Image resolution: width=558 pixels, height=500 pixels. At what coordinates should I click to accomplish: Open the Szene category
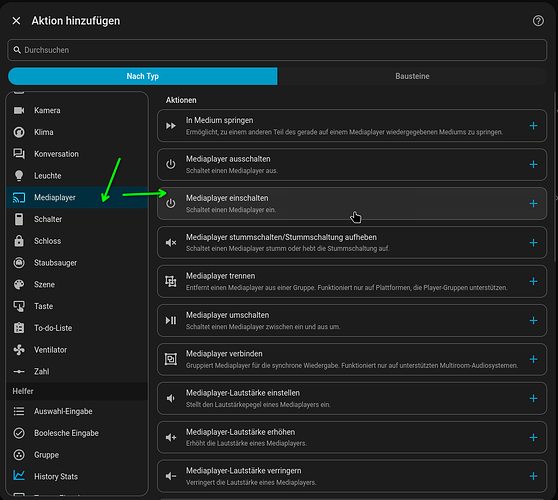77,284
